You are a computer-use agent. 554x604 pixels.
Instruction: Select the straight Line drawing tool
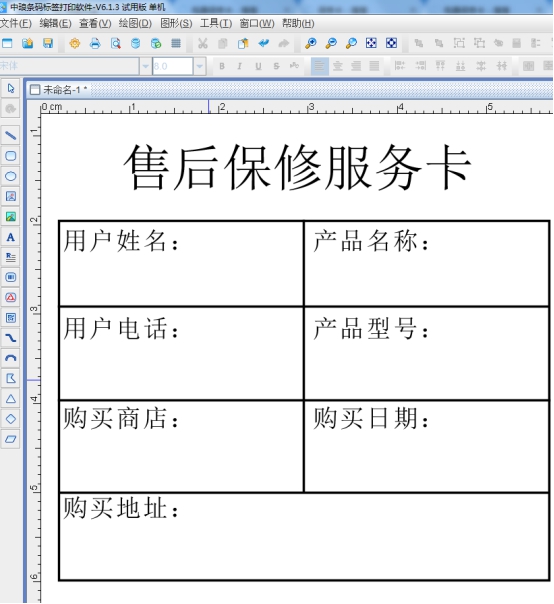coord(11,136)
